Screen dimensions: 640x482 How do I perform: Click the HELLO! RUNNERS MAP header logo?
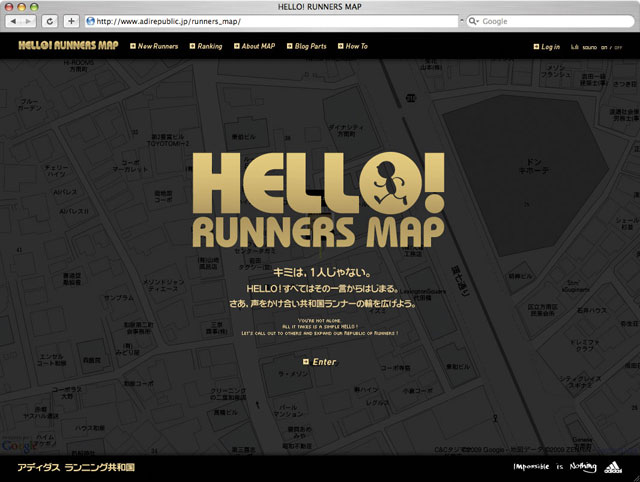(68, 45)
